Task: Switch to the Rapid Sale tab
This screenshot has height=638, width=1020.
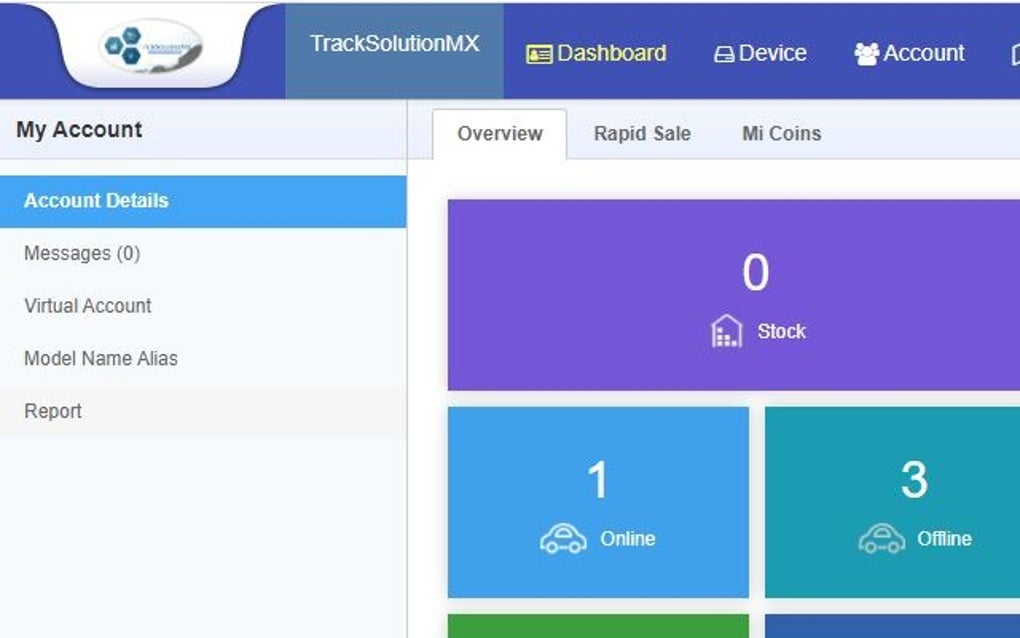Action: (x=641, y=133)
